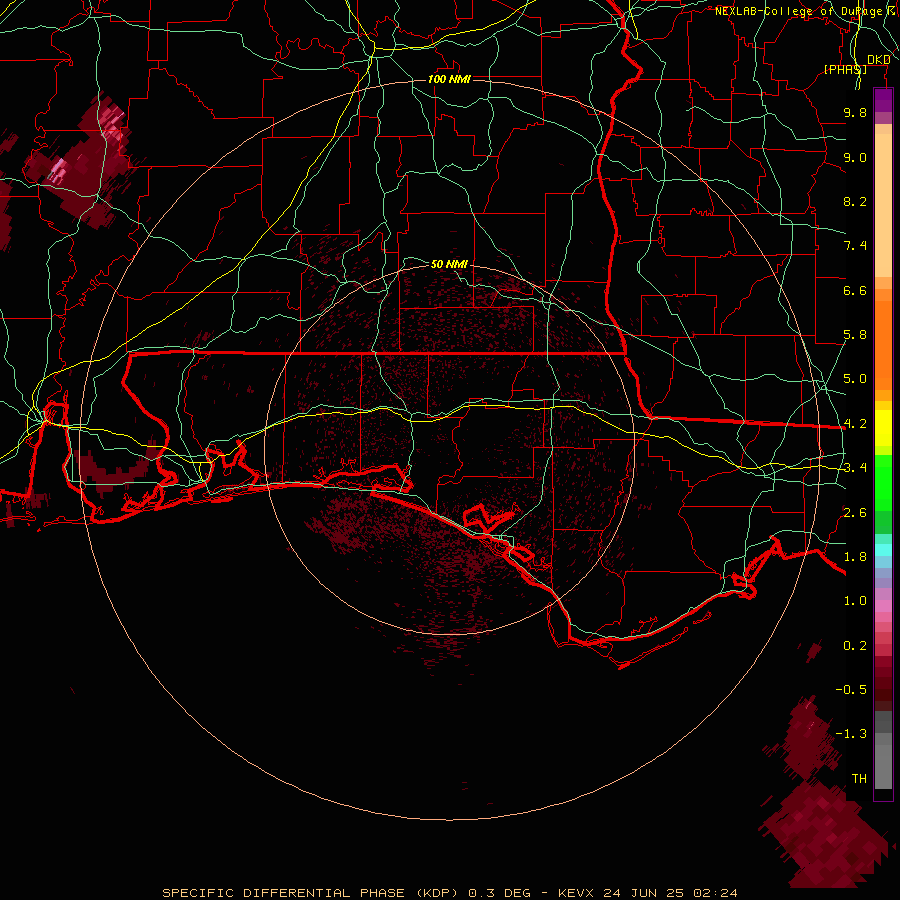Click the 9.8 value on the color scale
Viewport: 900px width, 900px height.
[x=855, y=112]
